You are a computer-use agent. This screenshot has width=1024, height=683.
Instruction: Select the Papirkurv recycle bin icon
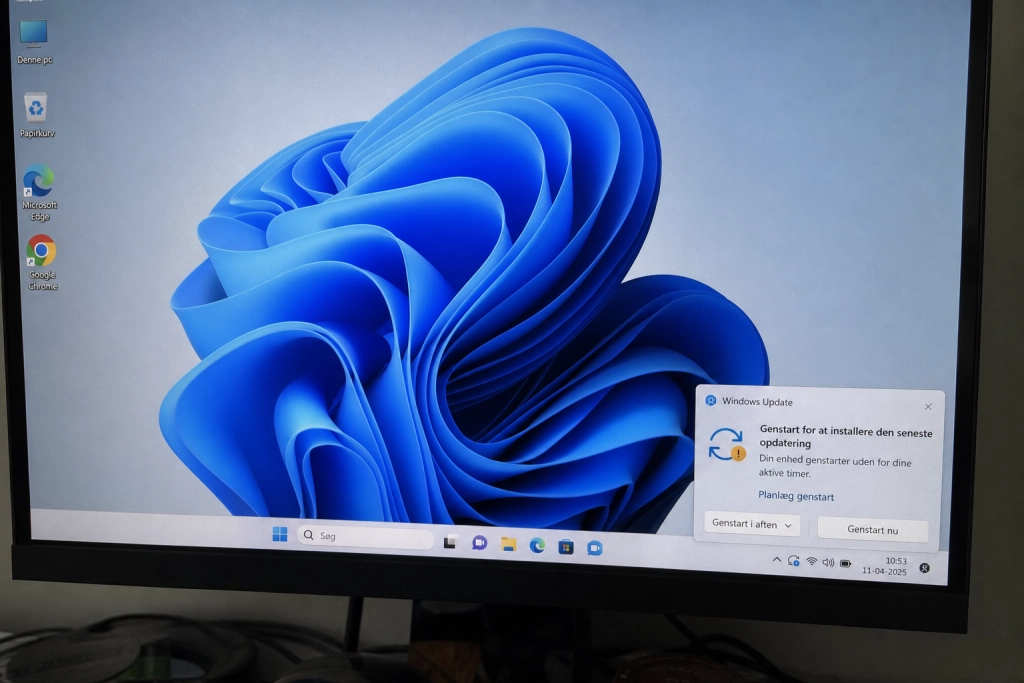tap(37, 115)
